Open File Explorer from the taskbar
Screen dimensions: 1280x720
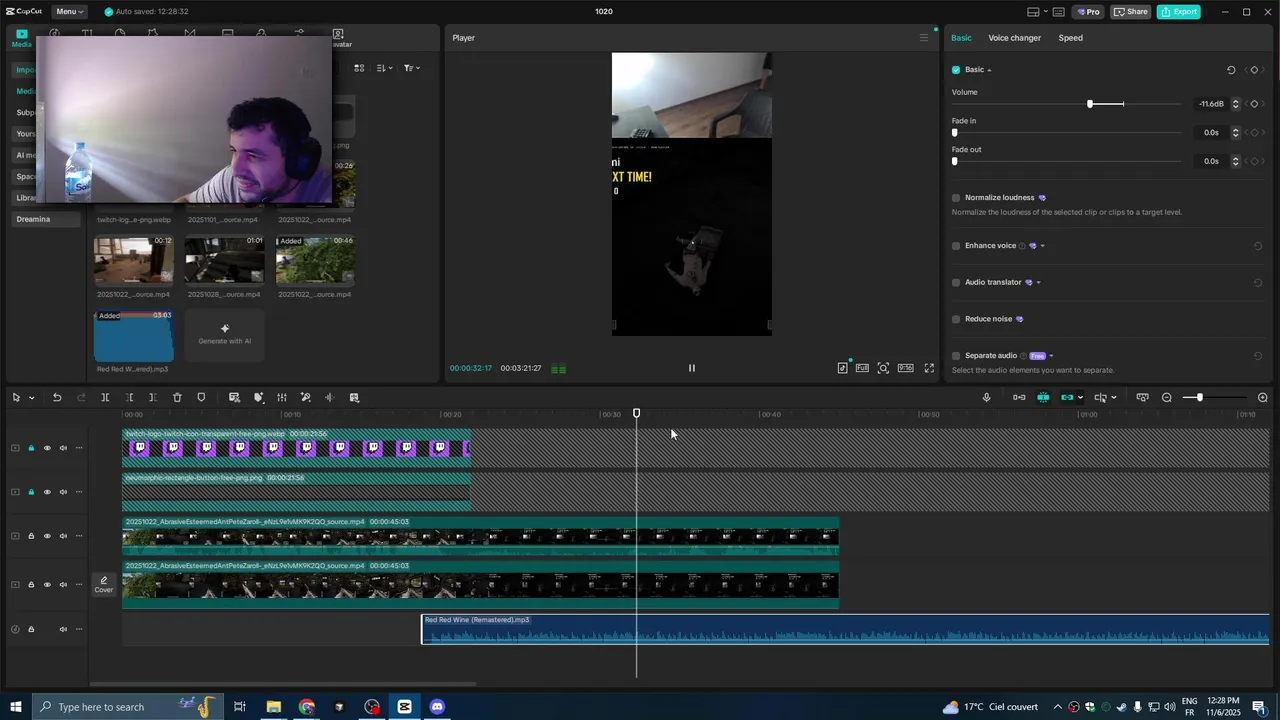click(x=273, y=707)
